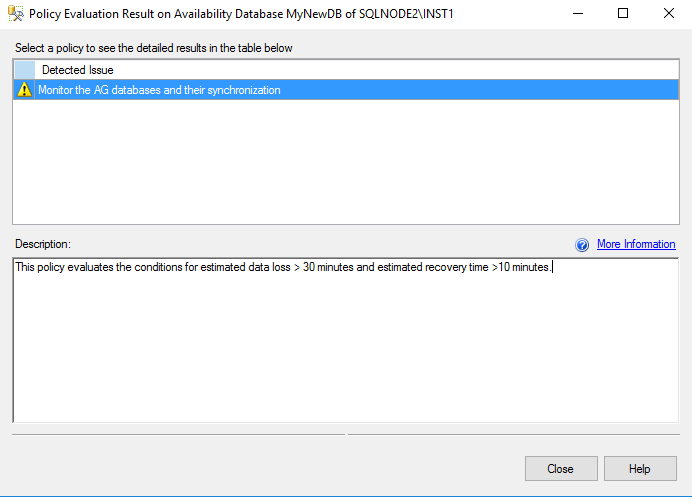The width and height of the screenshot is (692, 497).
Task: Click the yellow warning icon in the policy row
Action: click(x=25, y=90)
